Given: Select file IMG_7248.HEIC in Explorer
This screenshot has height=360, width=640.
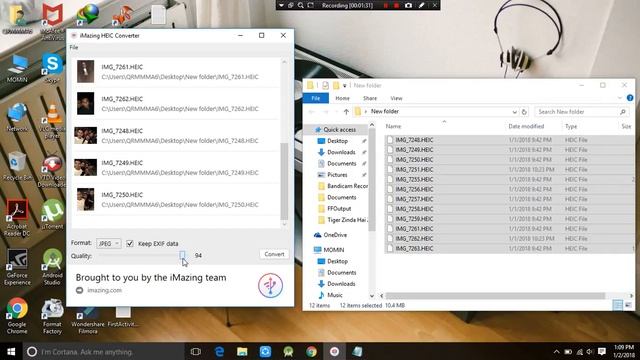Looking at the screenshot, I should [414, 140].
